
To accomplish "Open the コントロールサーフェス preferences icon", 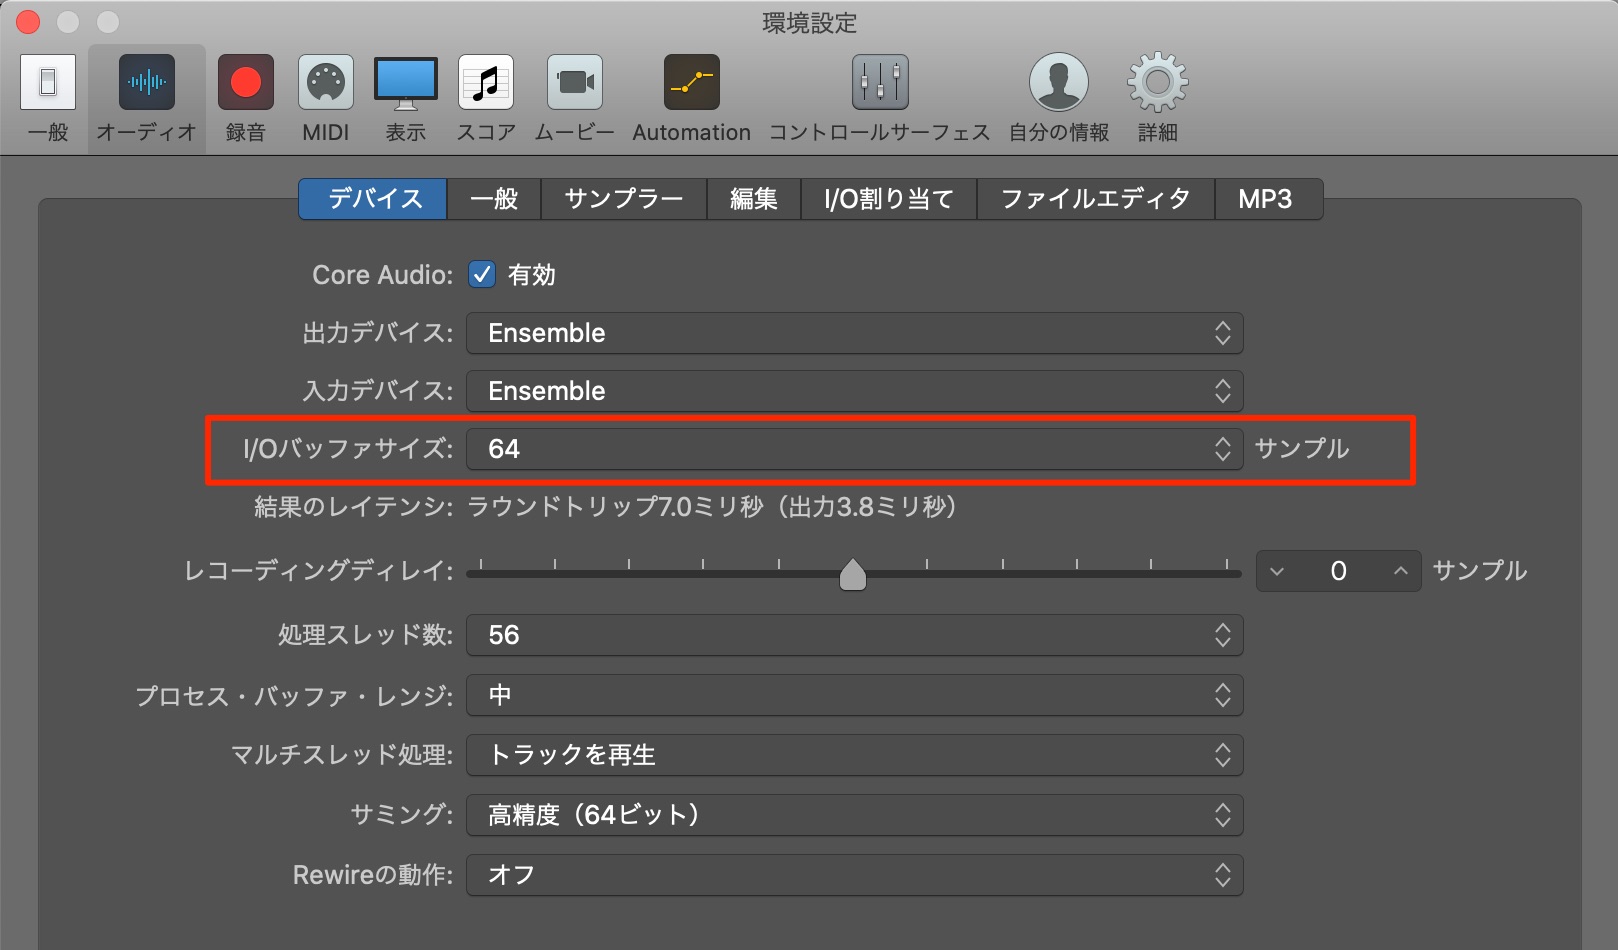I will [880, 83].
